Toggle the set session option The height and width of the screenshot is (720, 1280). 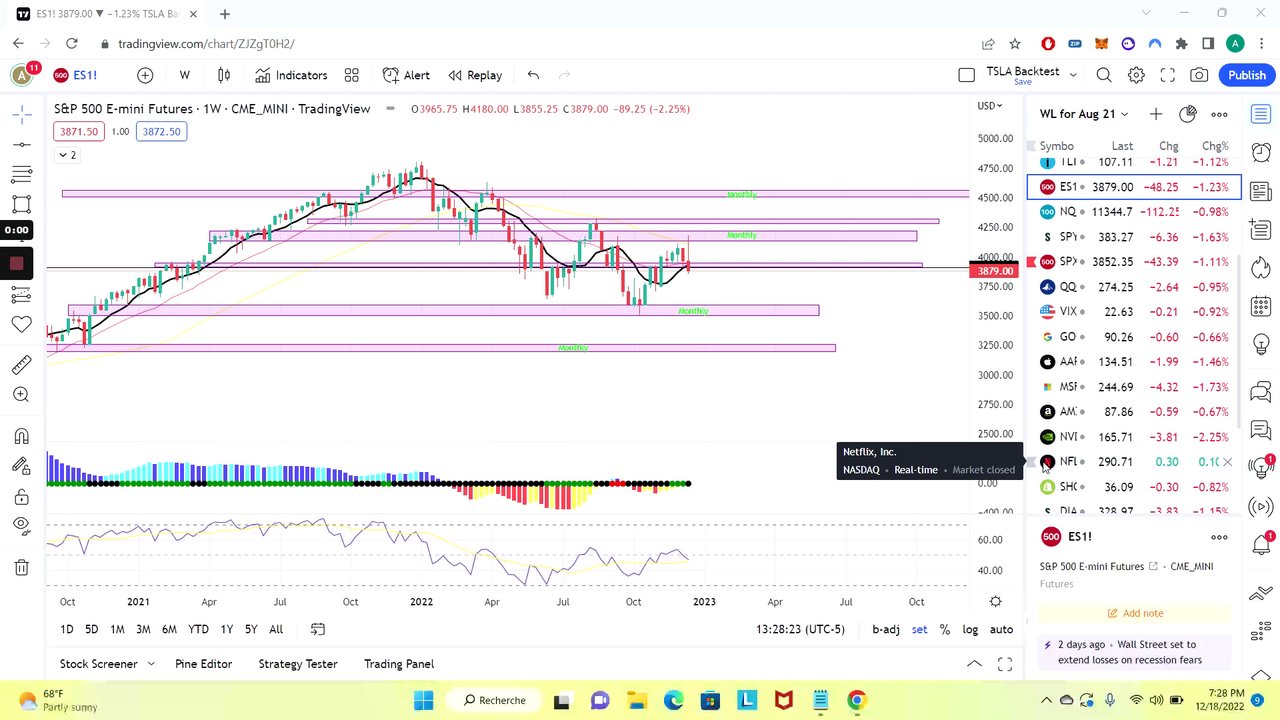(x=919, y=629)
